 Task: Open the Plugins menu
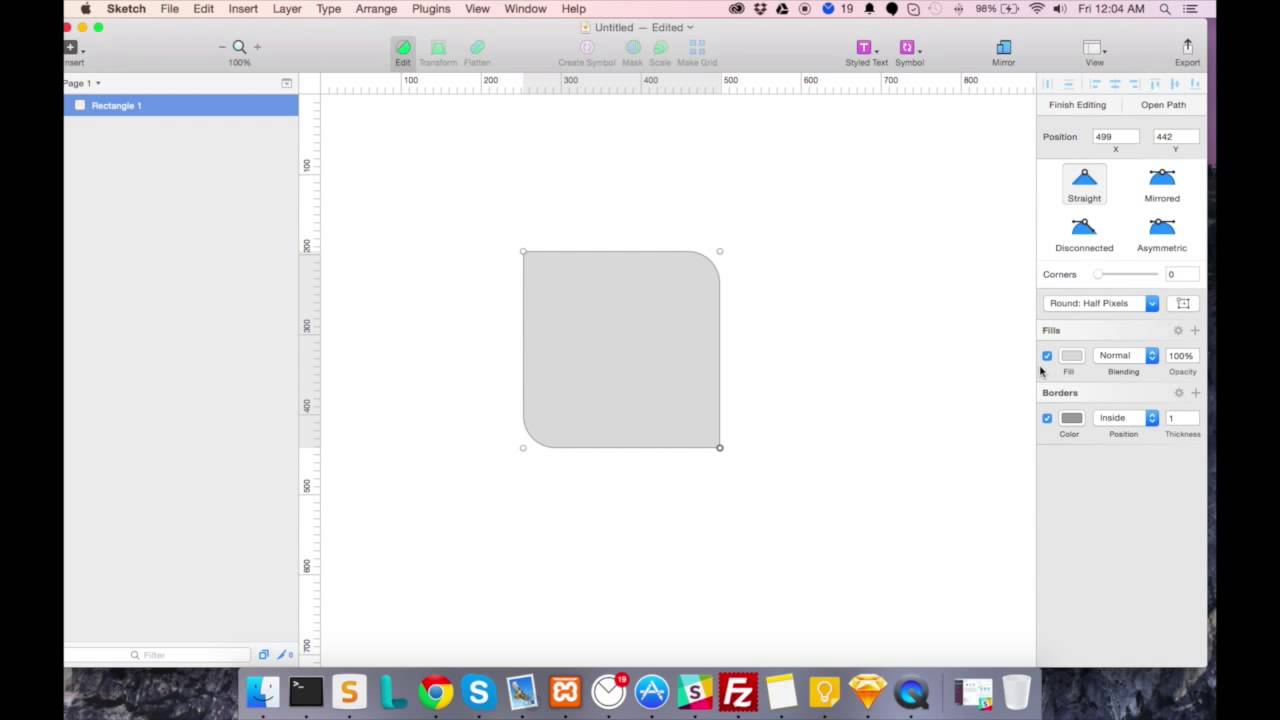pos(431,8)
